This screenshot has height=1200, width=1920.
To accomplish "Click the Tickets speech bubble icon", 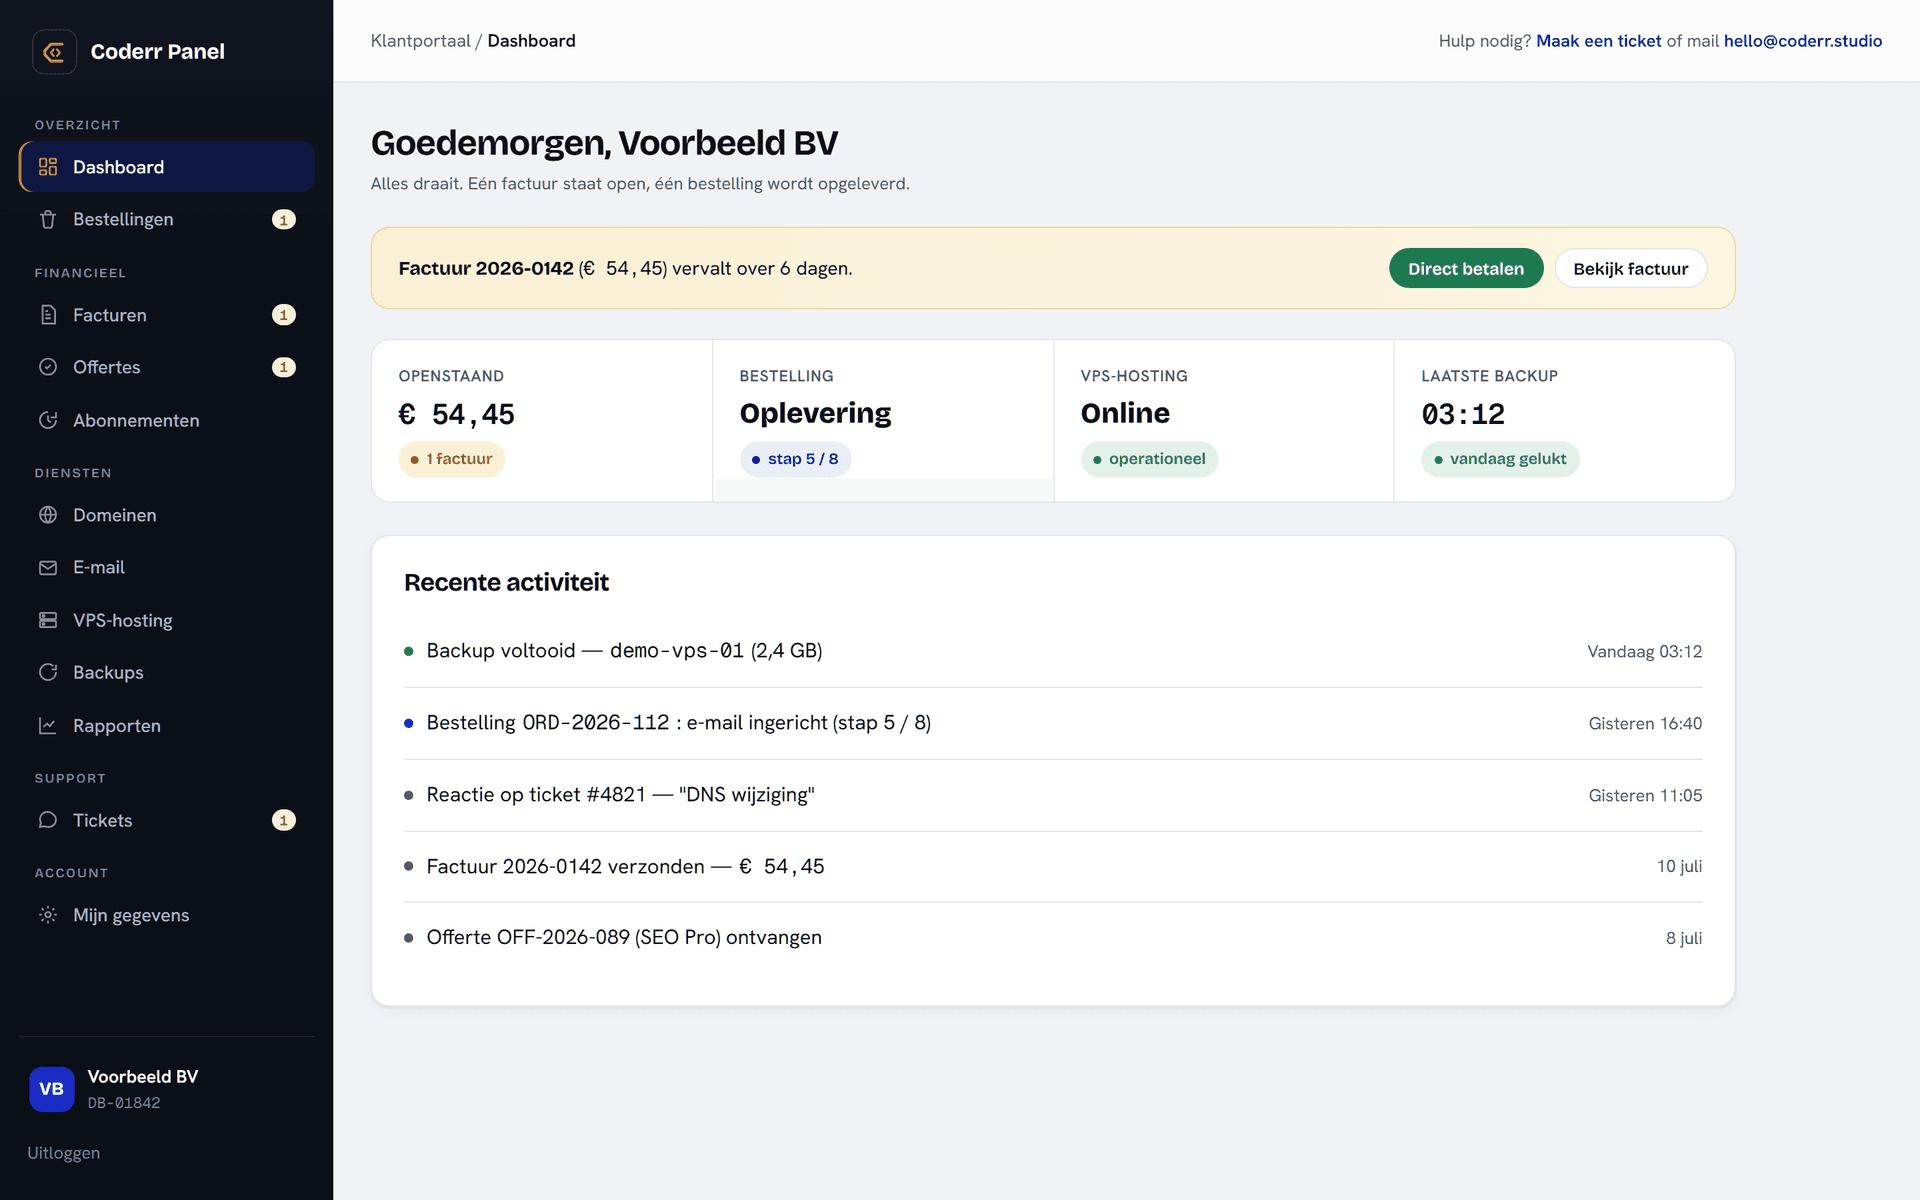I will (x=48, y=820).
